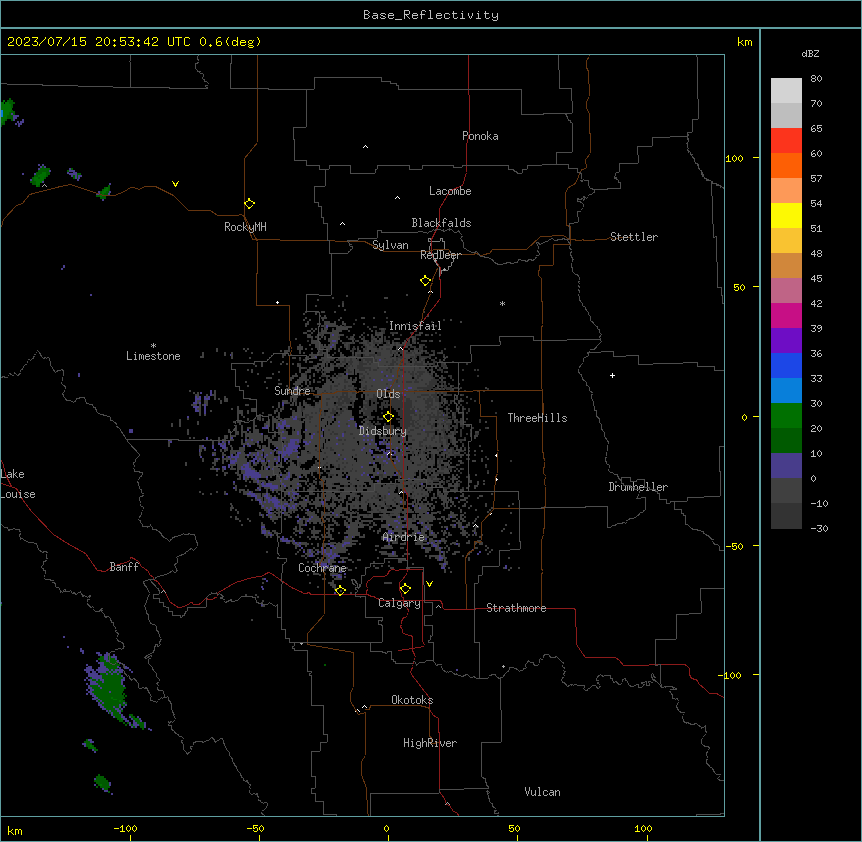Select the deep orange 57-60 dBZ swatch
862x842 pixels.
tap(786, 165)
